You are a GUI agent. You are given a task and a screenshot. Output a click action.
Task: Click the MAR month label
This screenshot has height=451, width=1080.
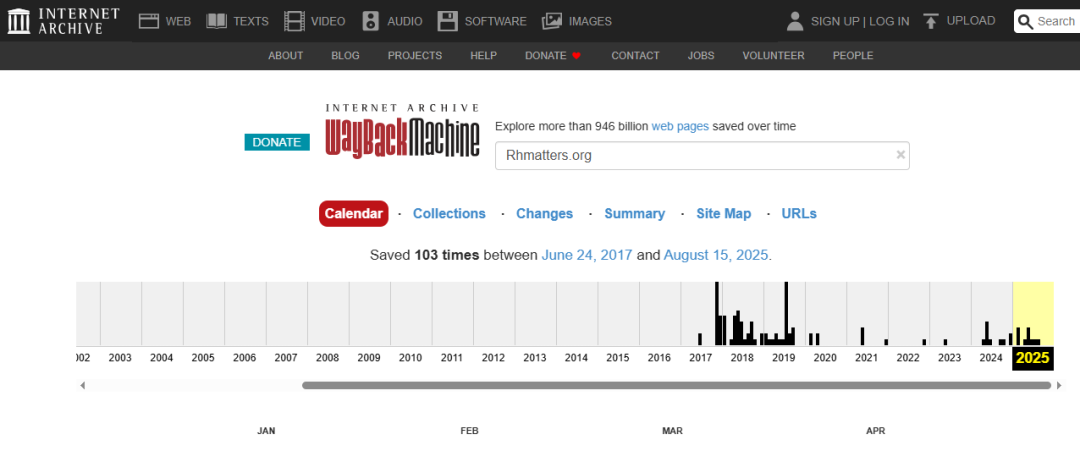point(672,431)
